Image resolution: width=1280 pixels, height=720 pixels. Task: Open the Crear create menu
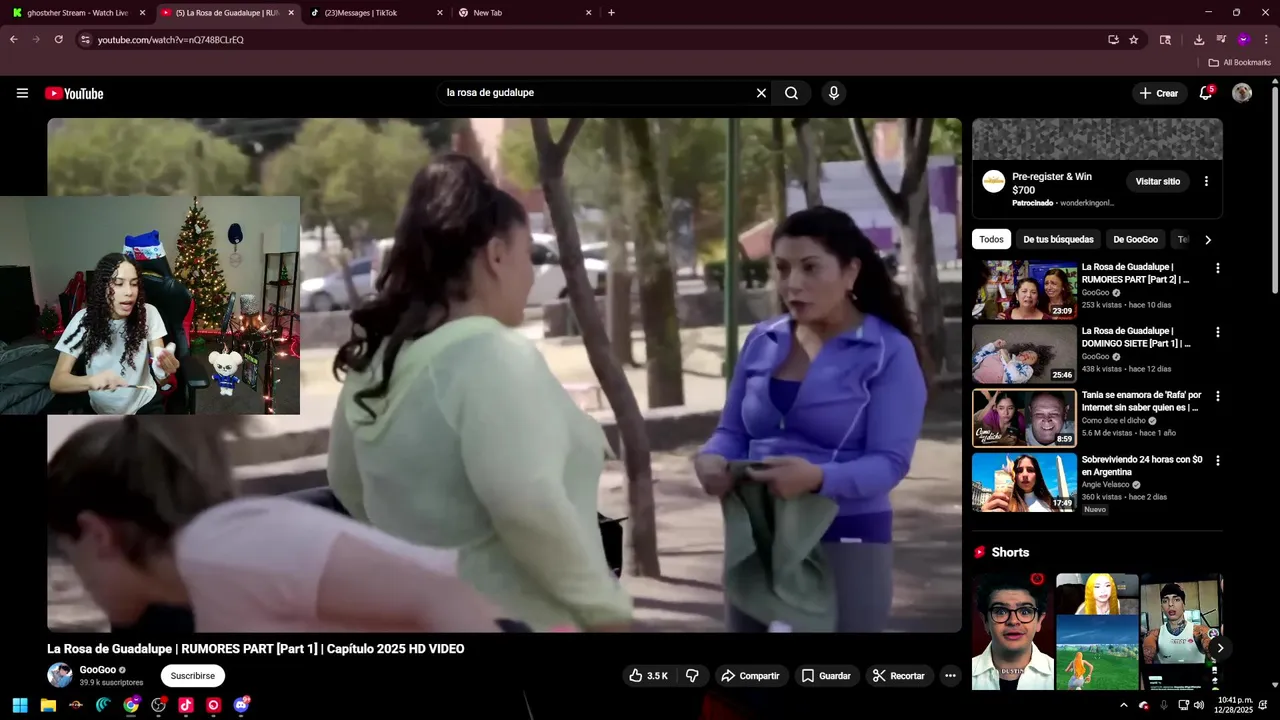(x=1159, y=93)
